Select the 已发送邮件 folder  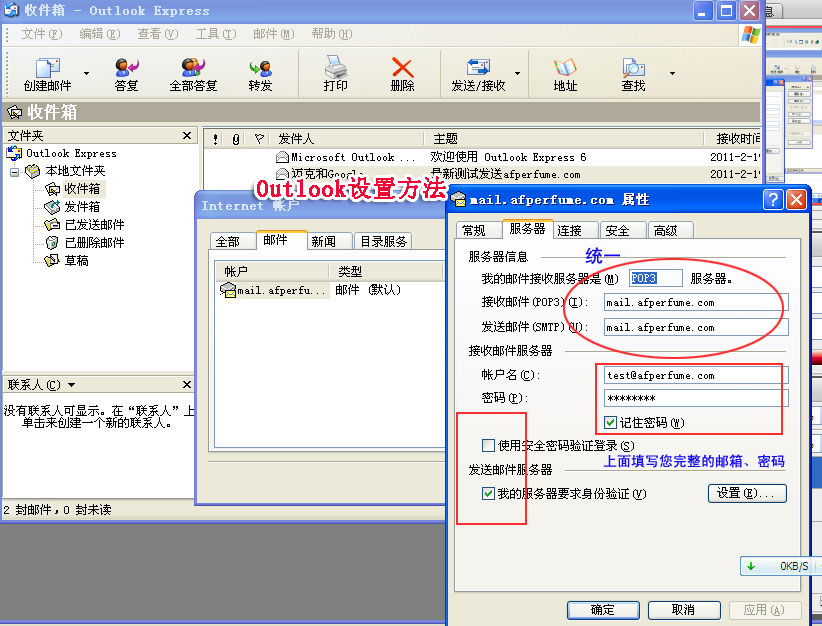(94, 225)
